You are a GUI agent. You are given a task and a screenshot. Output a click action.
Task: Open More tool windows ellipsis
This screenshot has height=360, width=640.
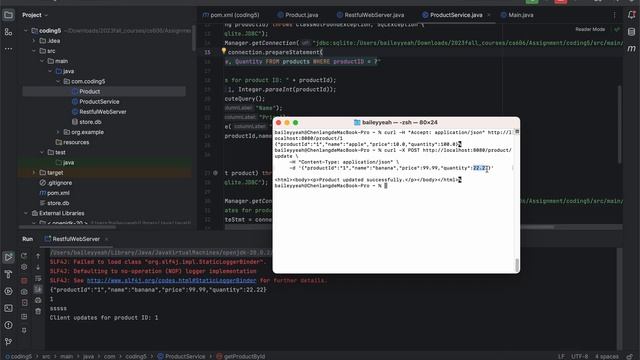tap(8, 49)
